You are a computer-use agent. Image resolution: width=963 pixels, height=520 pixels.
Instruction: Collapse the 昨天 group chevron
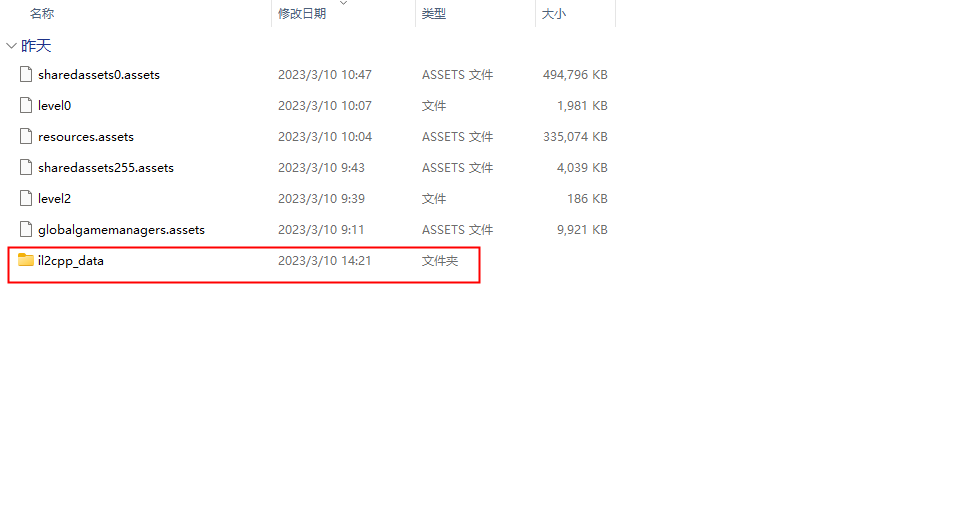[11, 45]
